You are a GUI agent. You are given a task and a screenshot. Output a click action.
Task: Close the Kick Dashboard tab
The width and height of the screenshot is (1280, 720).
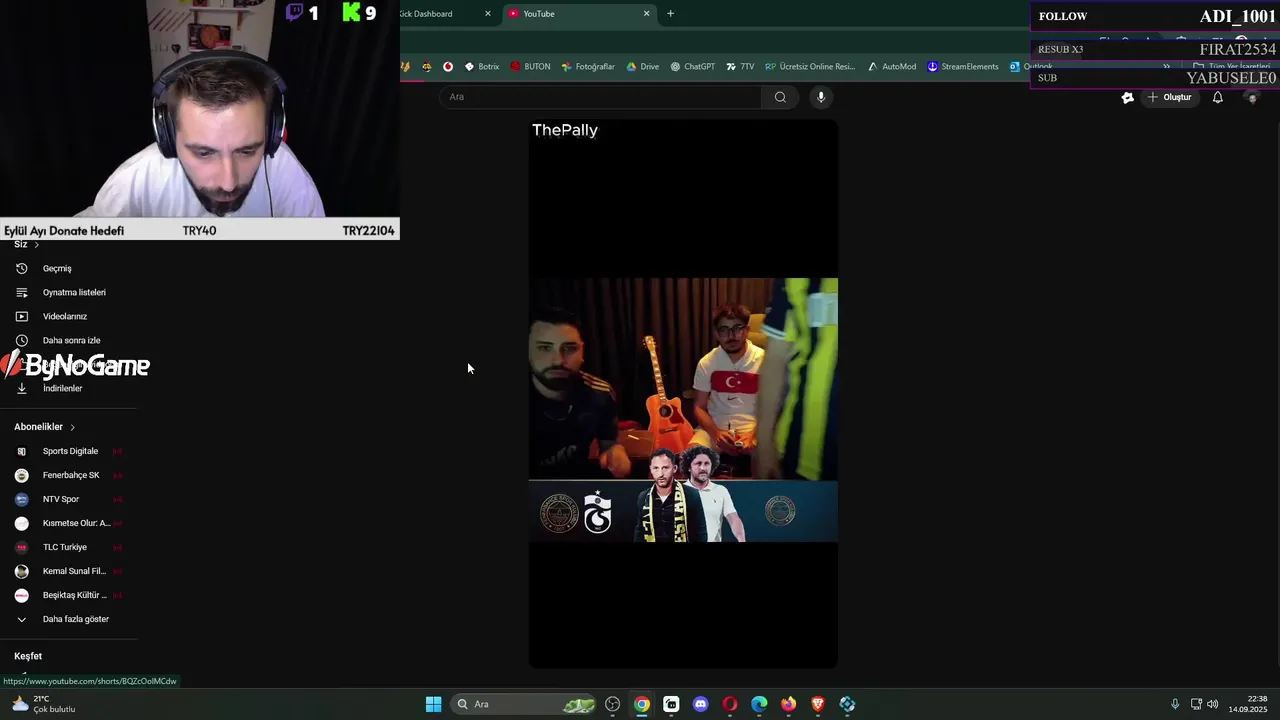point(488,14)
